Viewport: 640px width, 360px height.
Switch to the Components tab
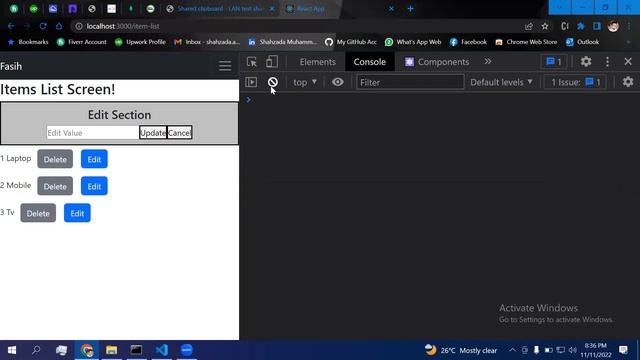(437, 62)
